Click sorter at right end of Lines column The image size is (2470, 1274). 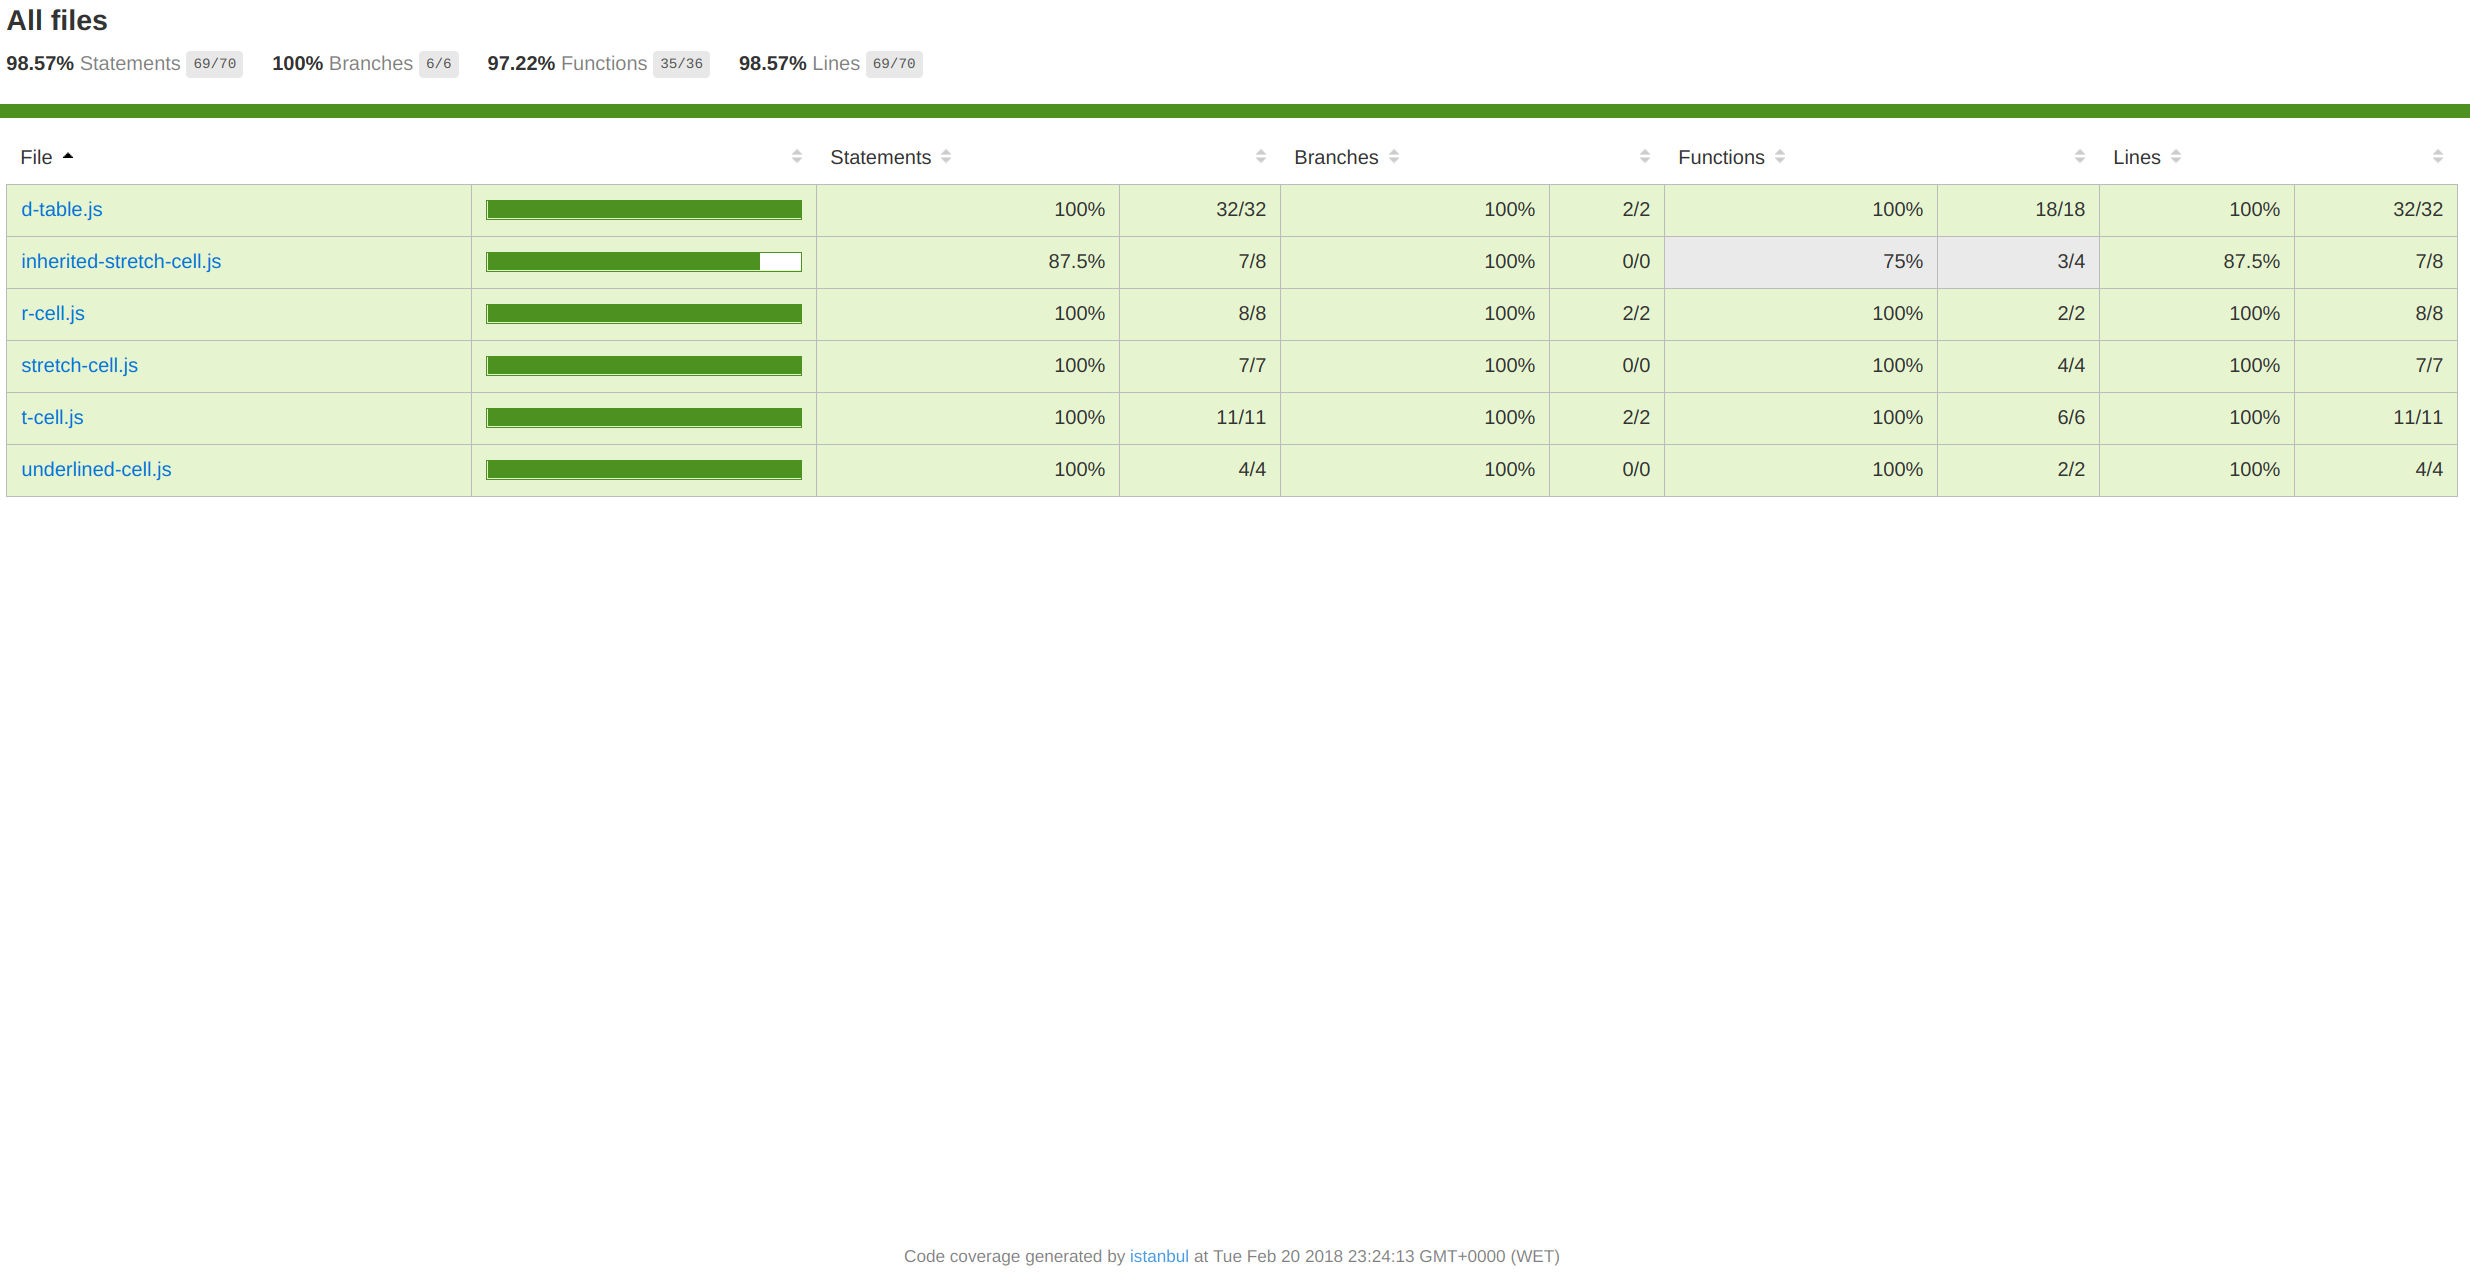[2438, 157]
